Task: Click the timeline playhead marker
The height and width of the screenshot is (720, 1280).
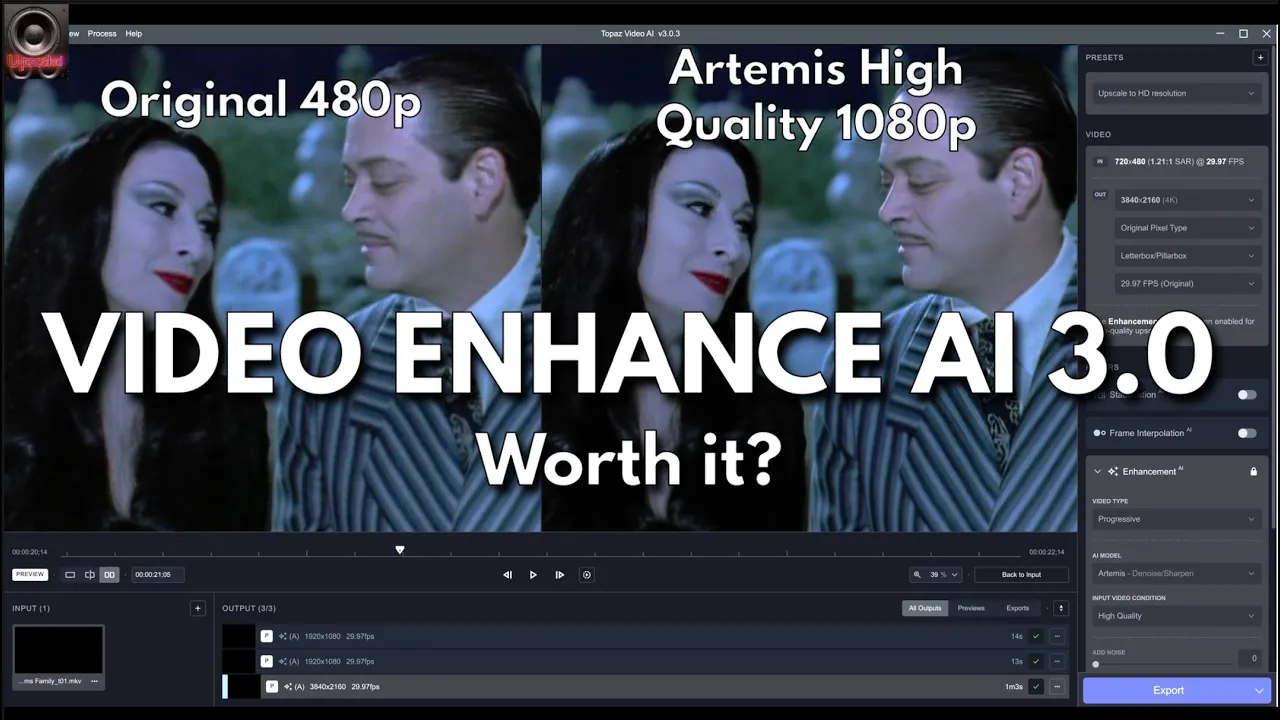Action: tap(400, 550)
